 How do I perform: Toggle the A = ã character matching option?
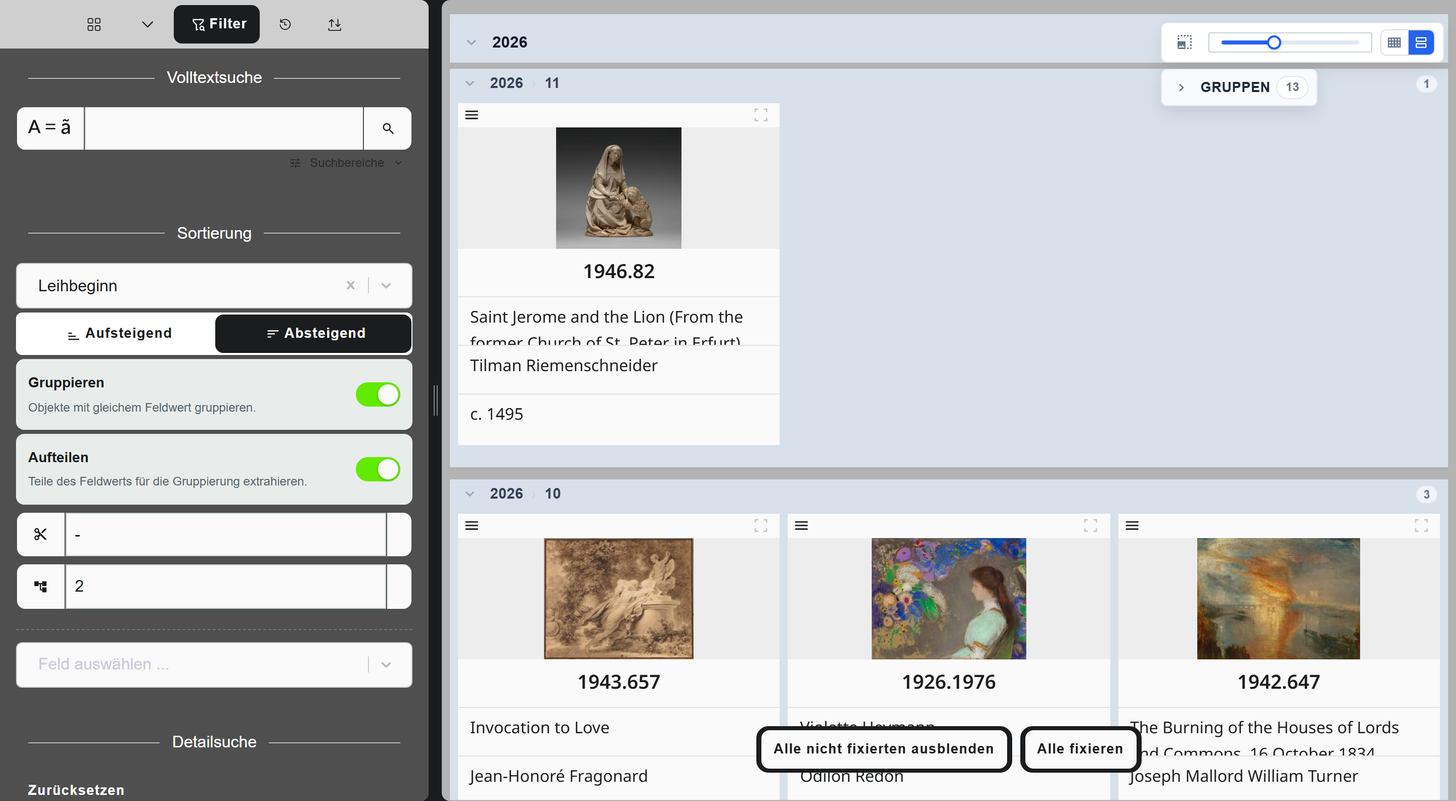point(50,128)
